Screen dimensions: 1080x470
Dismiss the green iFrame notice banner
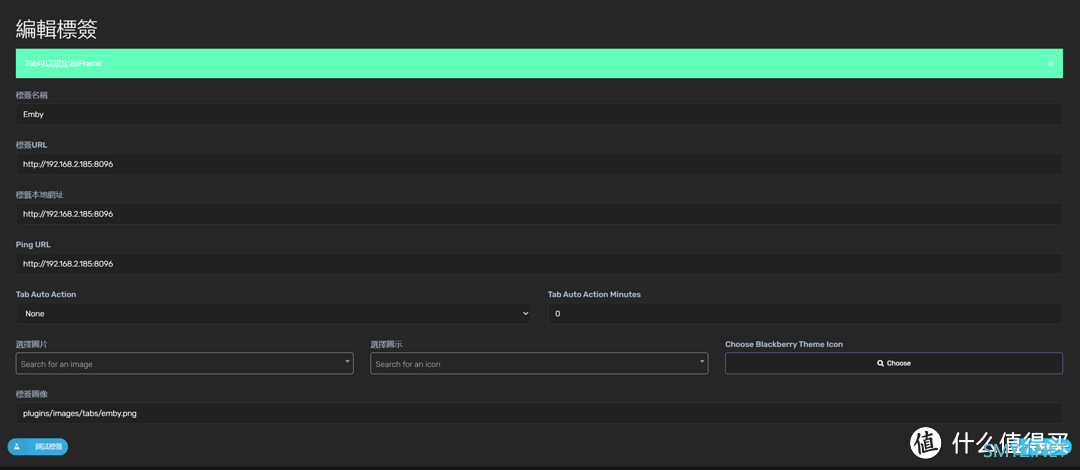tap(1050, 63)
